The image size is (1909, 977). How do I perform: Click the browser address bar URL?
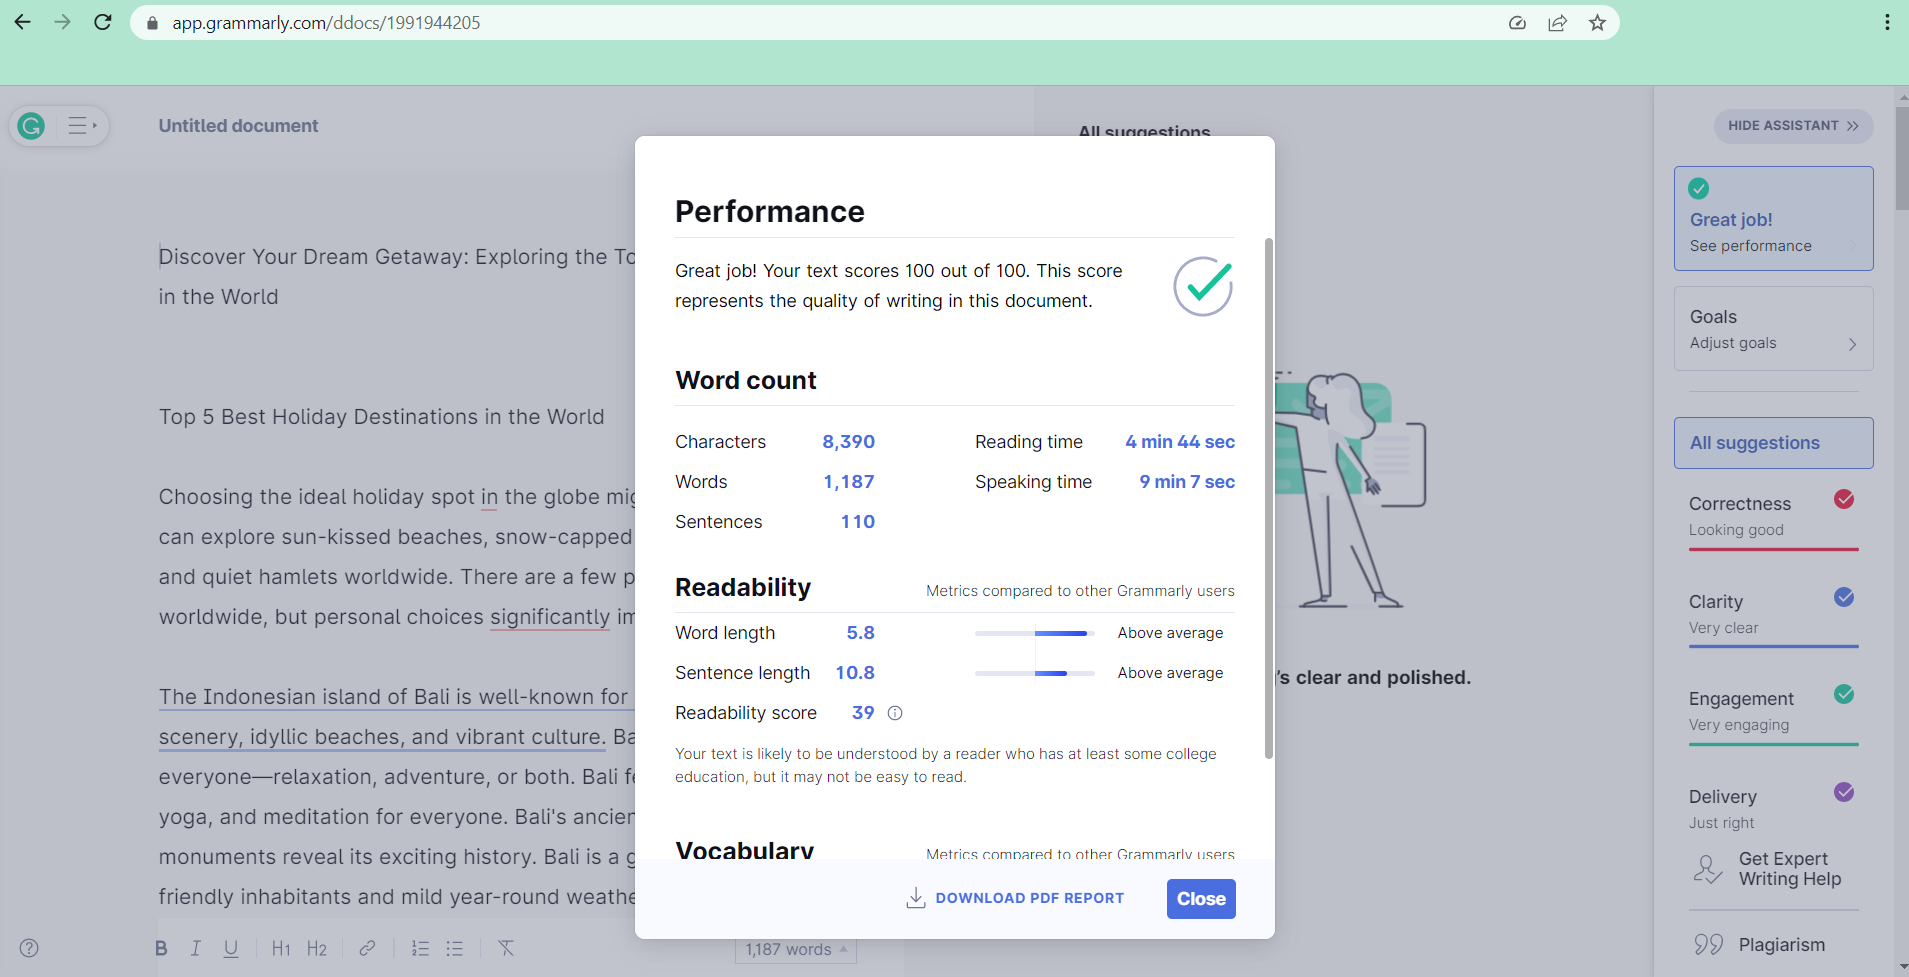[326, 23]
